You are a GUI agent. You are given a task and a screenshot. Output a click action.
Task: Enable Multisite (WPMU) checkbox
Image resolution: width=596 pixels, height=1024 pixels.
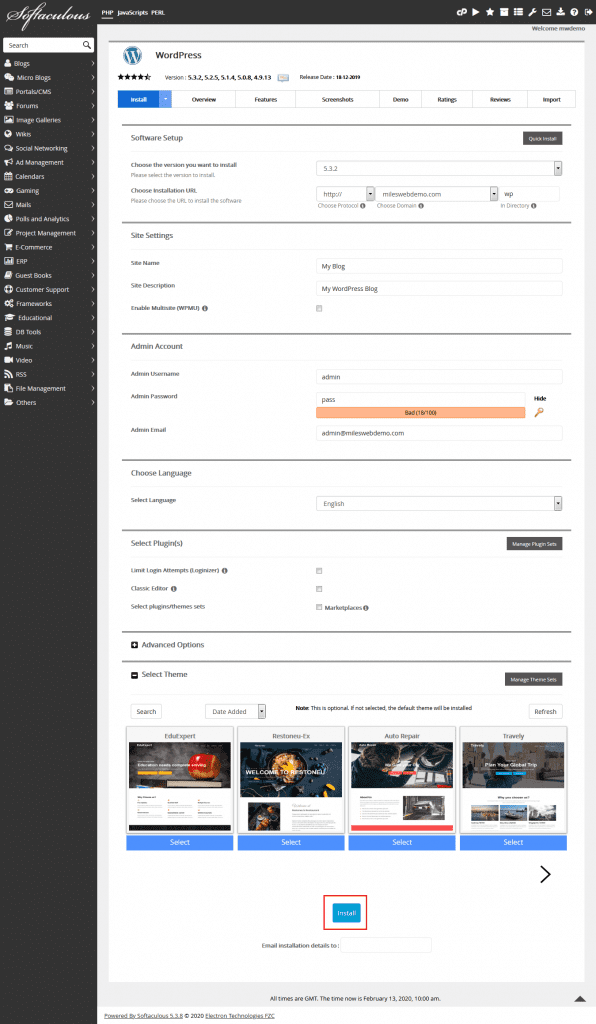tap(319, 308)
